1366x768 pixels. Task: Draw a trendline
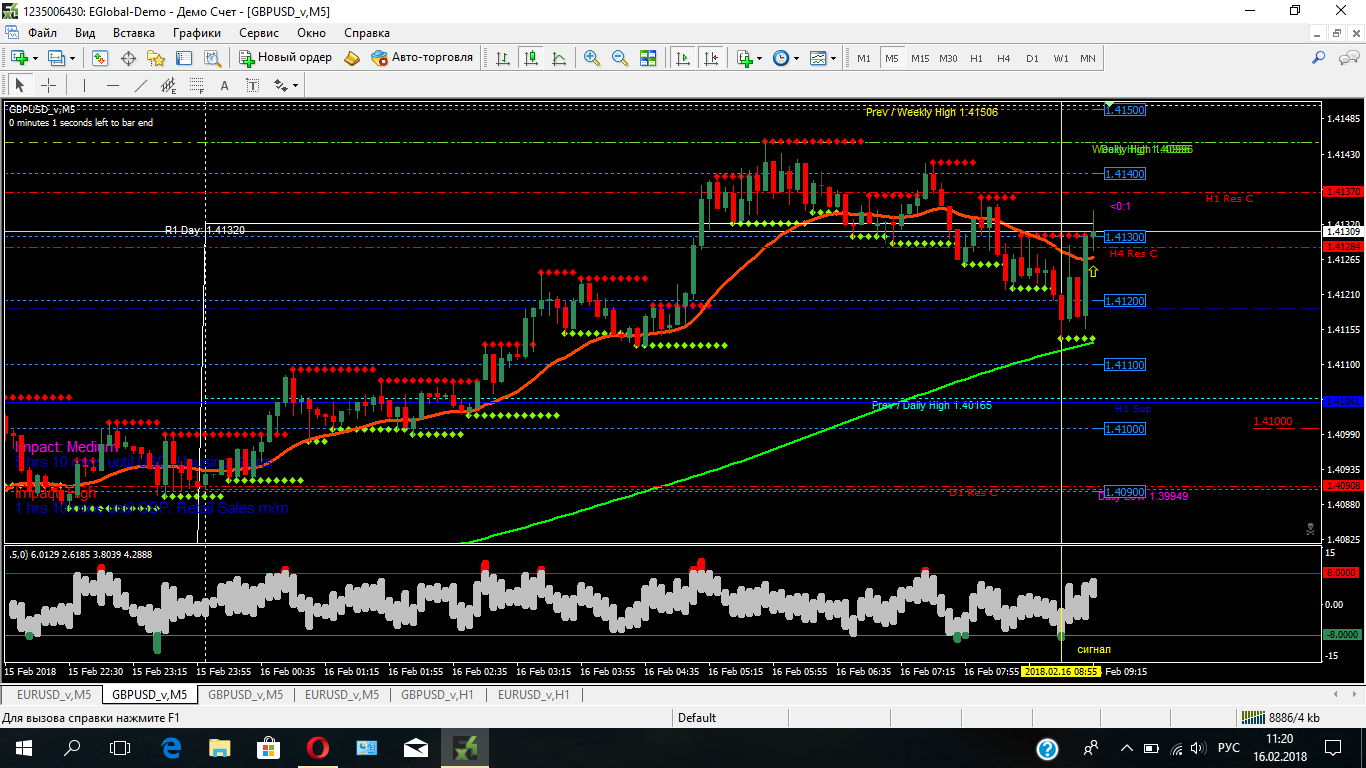pyautogui.click(x=141, y=85)
